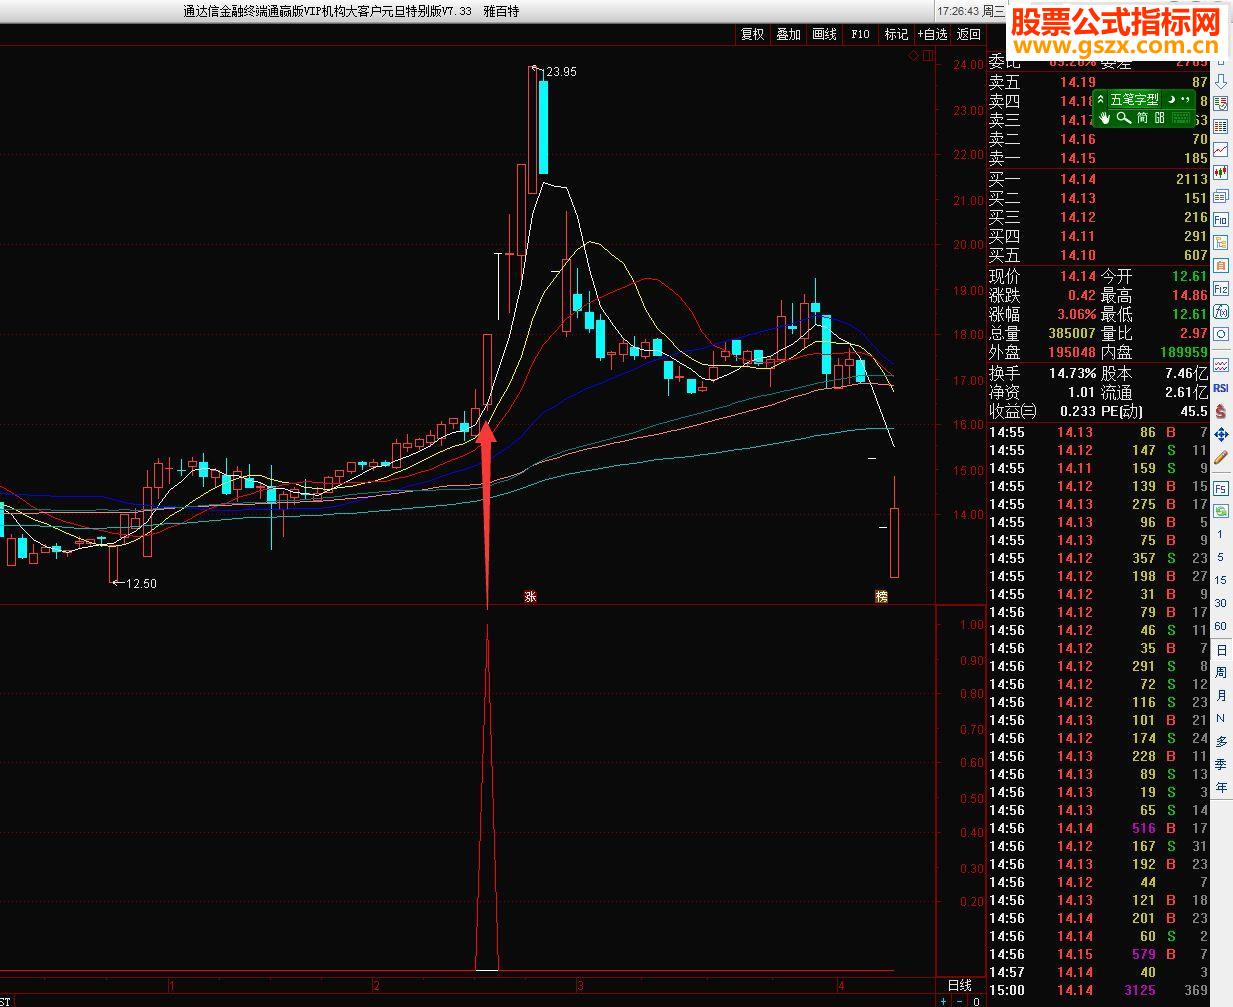
Task: Click the green refresh icon in sidebar
Action: click(x=1221, y=511)
